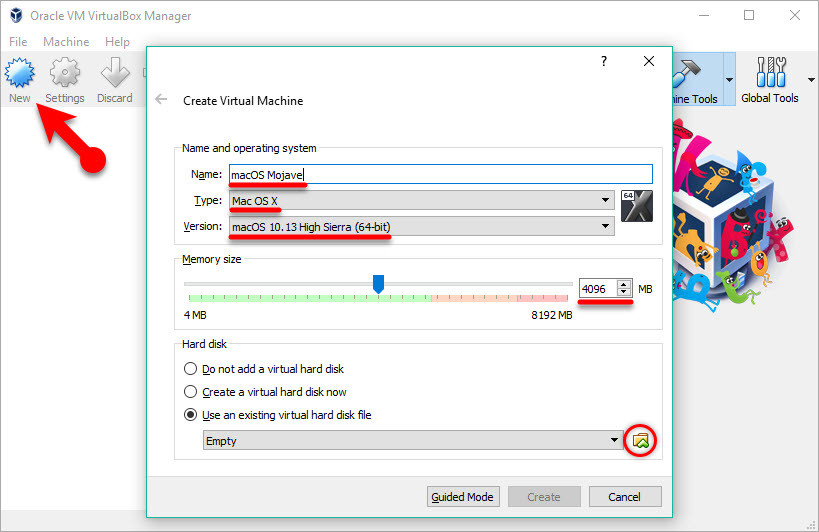The height and width of the screenshot is (532, 819).
Task: Open the Machine menu
Action: (66, 42)
